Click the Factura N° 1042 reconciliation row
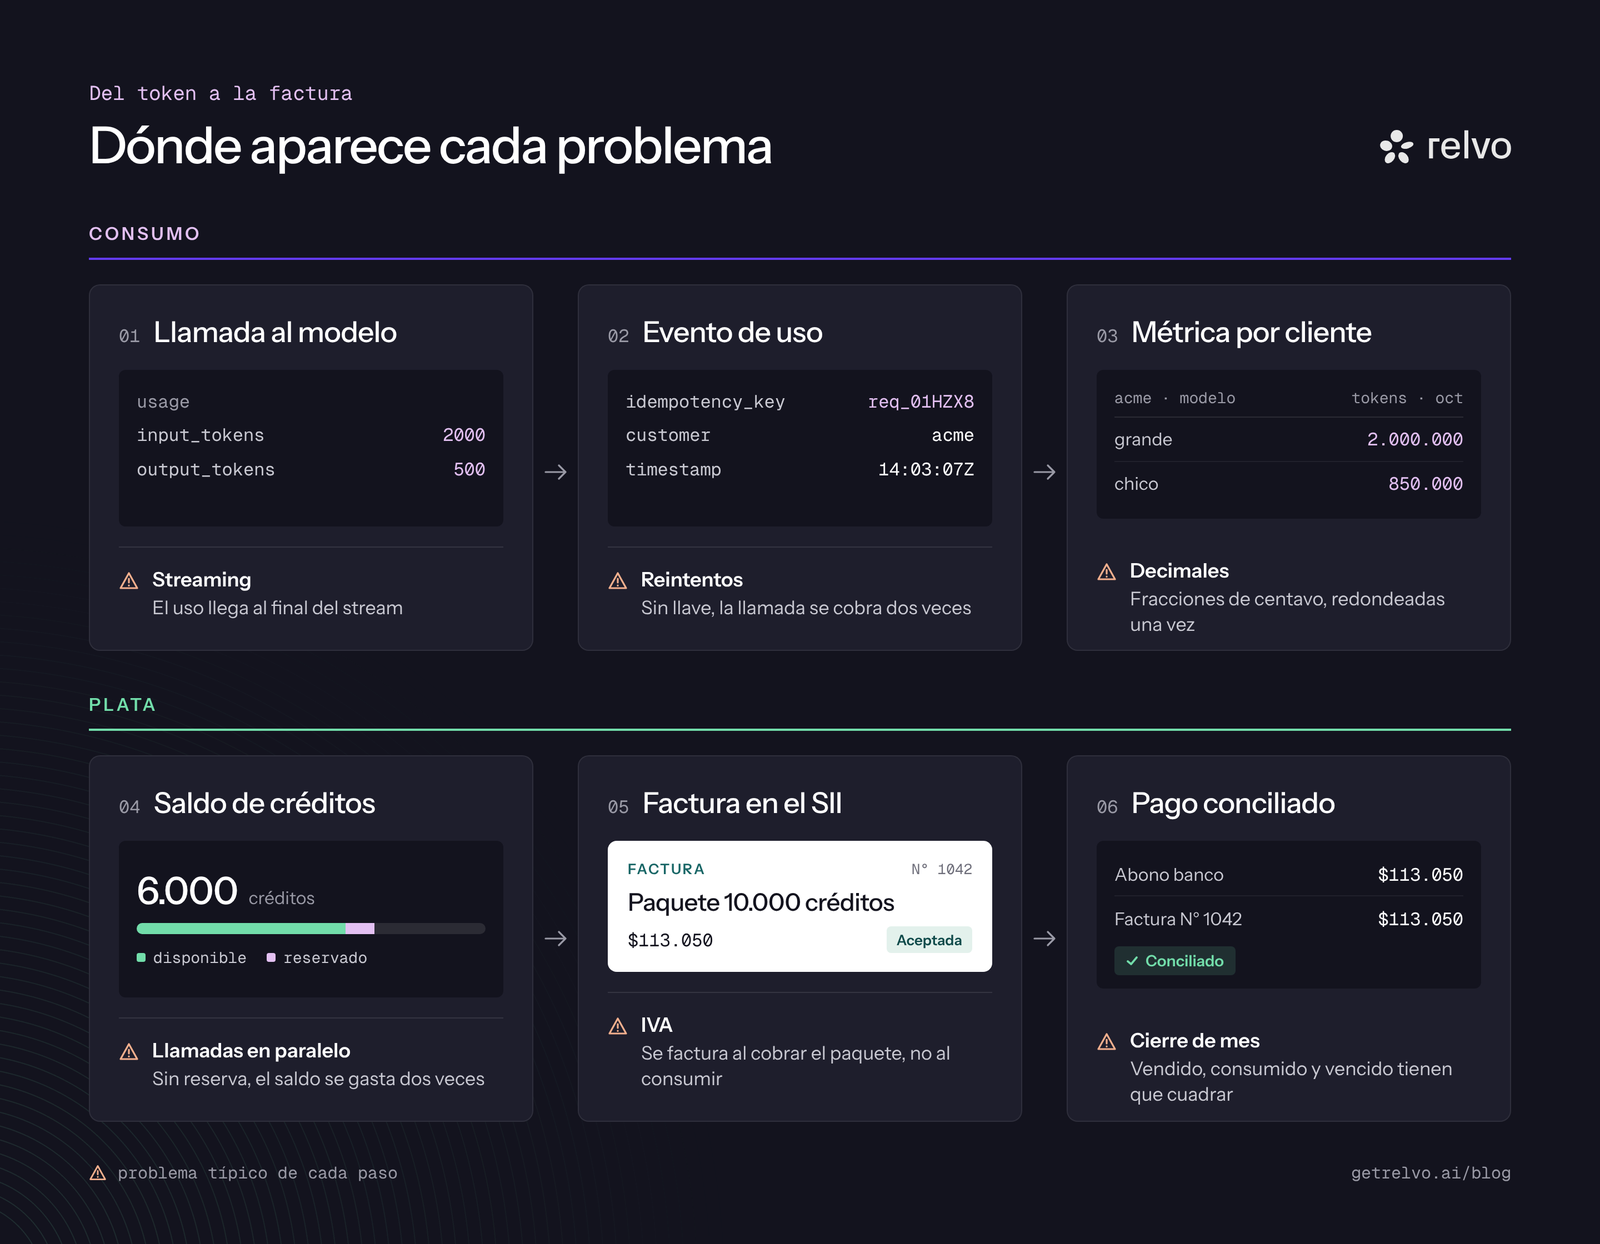This screenshot has width=1600, height=1244. pos(1289,919)
